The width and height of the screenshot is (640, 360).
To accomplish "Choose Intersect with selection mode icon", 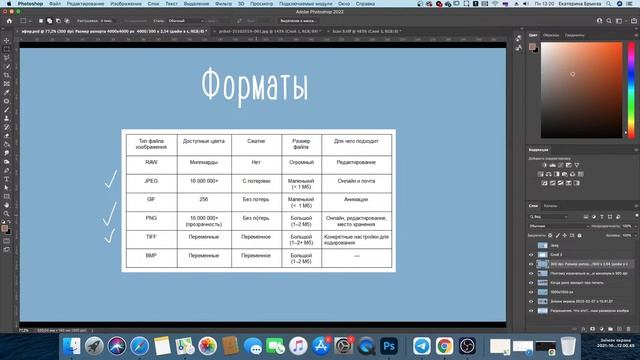I will (67, 20).
